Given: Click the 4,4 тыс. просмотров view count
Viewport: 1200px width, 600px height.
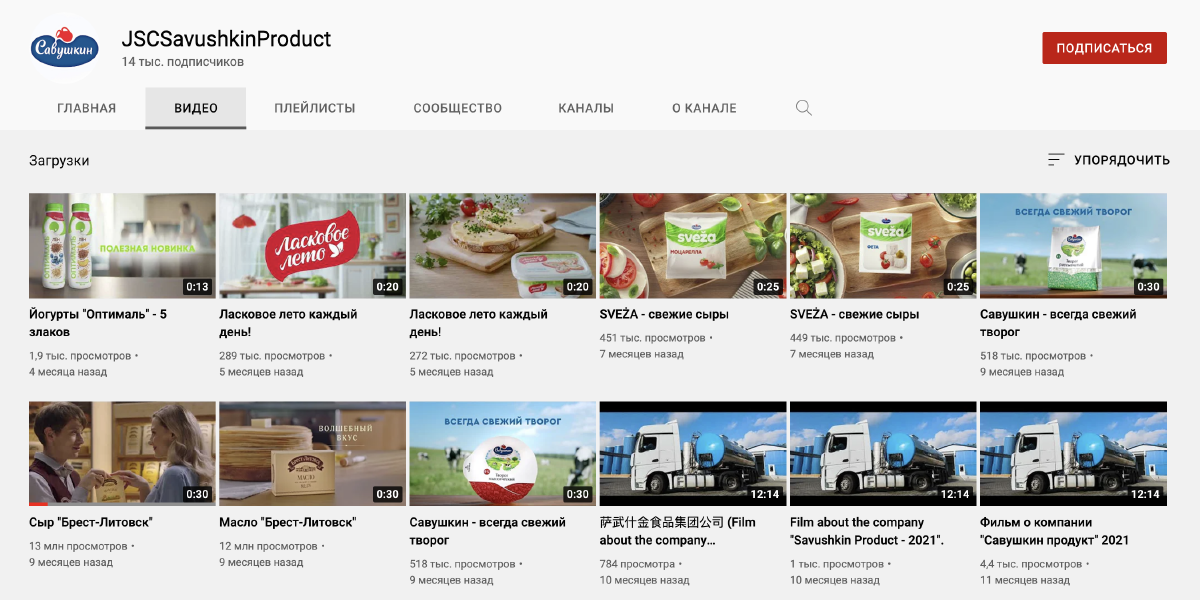Looking at the screenshot, I should (x=1033, y=565).
